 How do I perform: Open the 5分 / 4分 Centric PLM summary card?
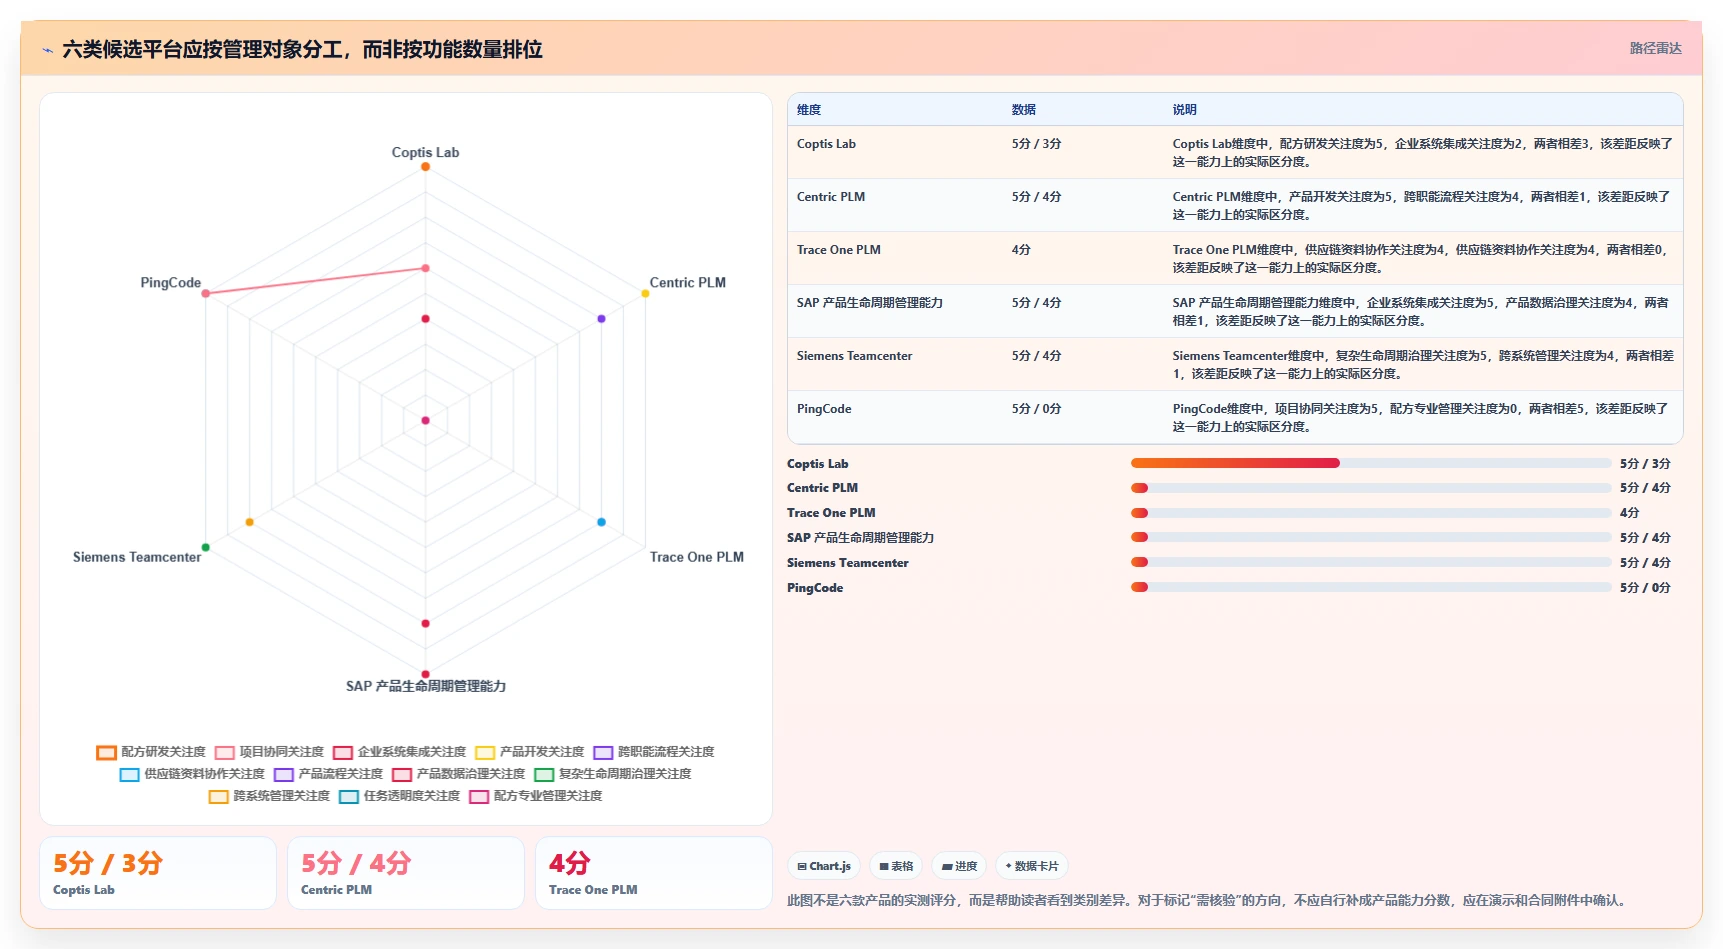406,873
